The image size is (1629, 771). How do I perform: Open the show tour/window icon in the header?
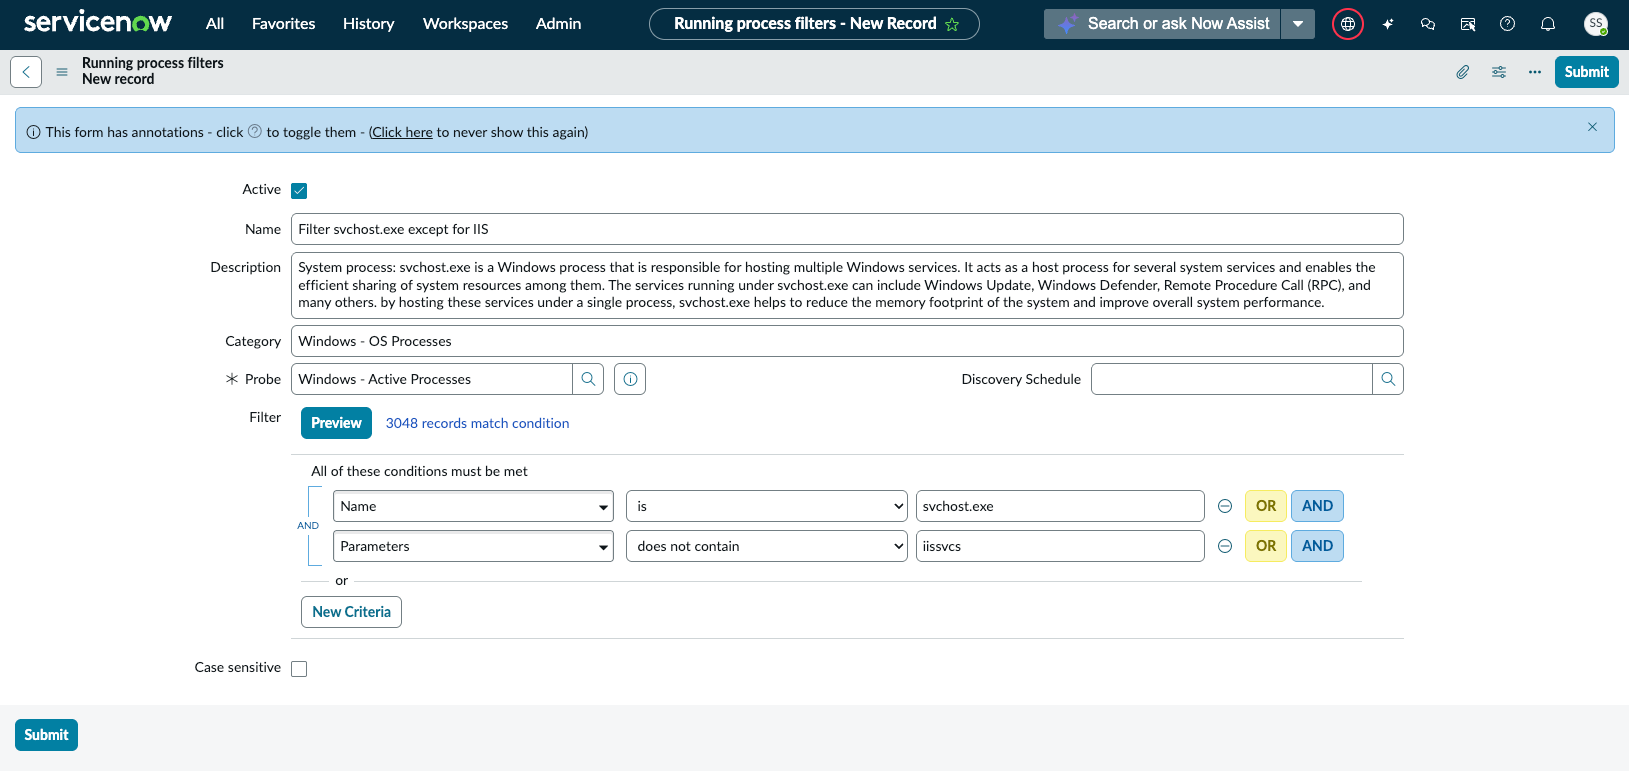coord(1468,24)
